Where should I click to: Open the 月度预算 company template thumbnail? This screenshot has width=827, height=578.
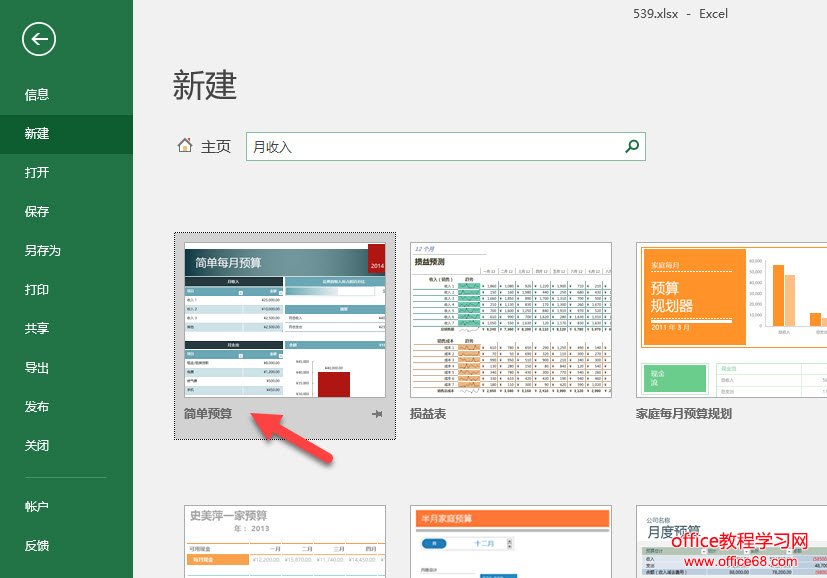click(731, 541)
